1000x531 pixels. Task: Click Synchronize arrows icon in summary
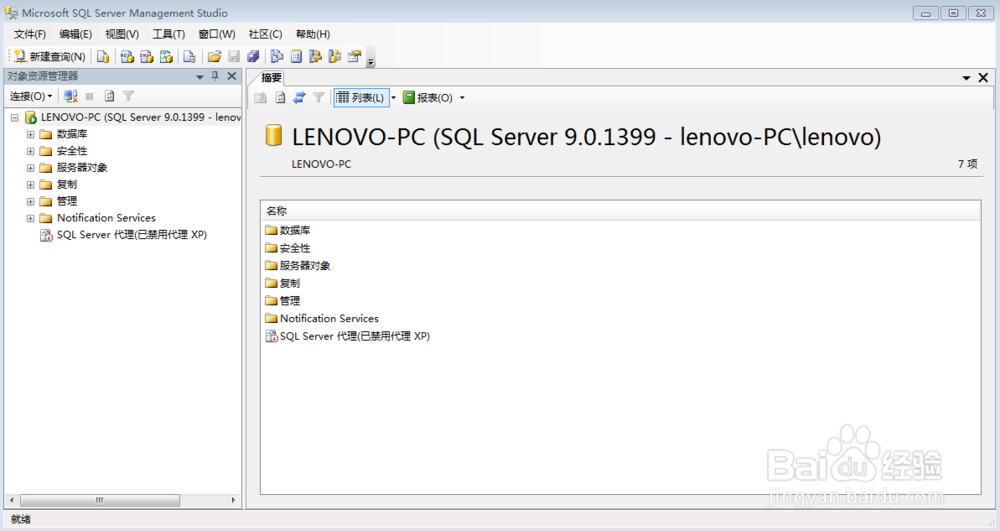coord(299,98)
